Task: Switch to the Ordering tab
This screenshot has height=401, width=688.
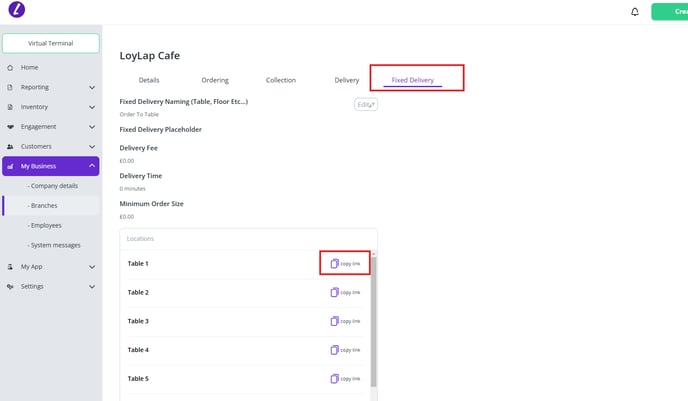Action: pyautogui.click(x=215, y=80)
